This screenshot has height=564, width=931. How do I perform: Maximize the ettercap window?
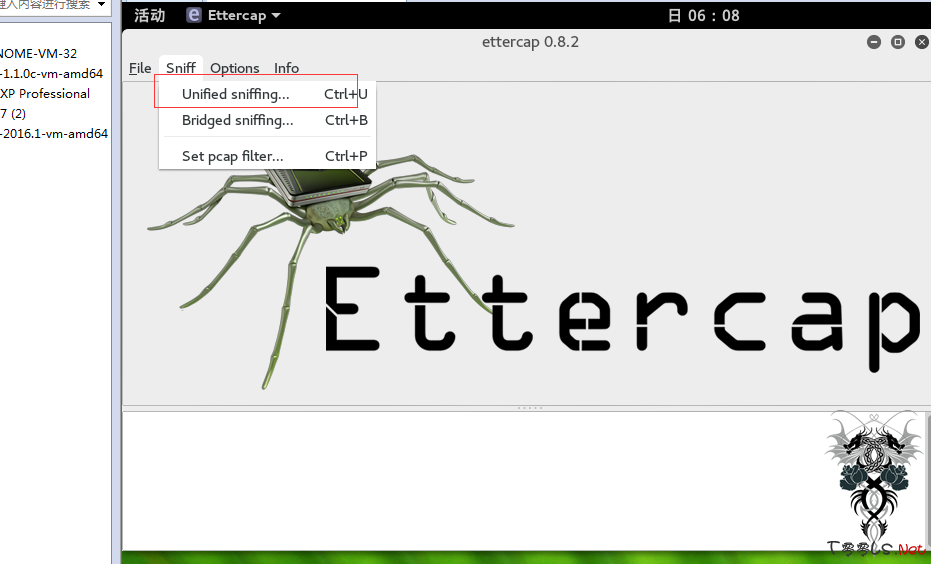coord(898,42)
